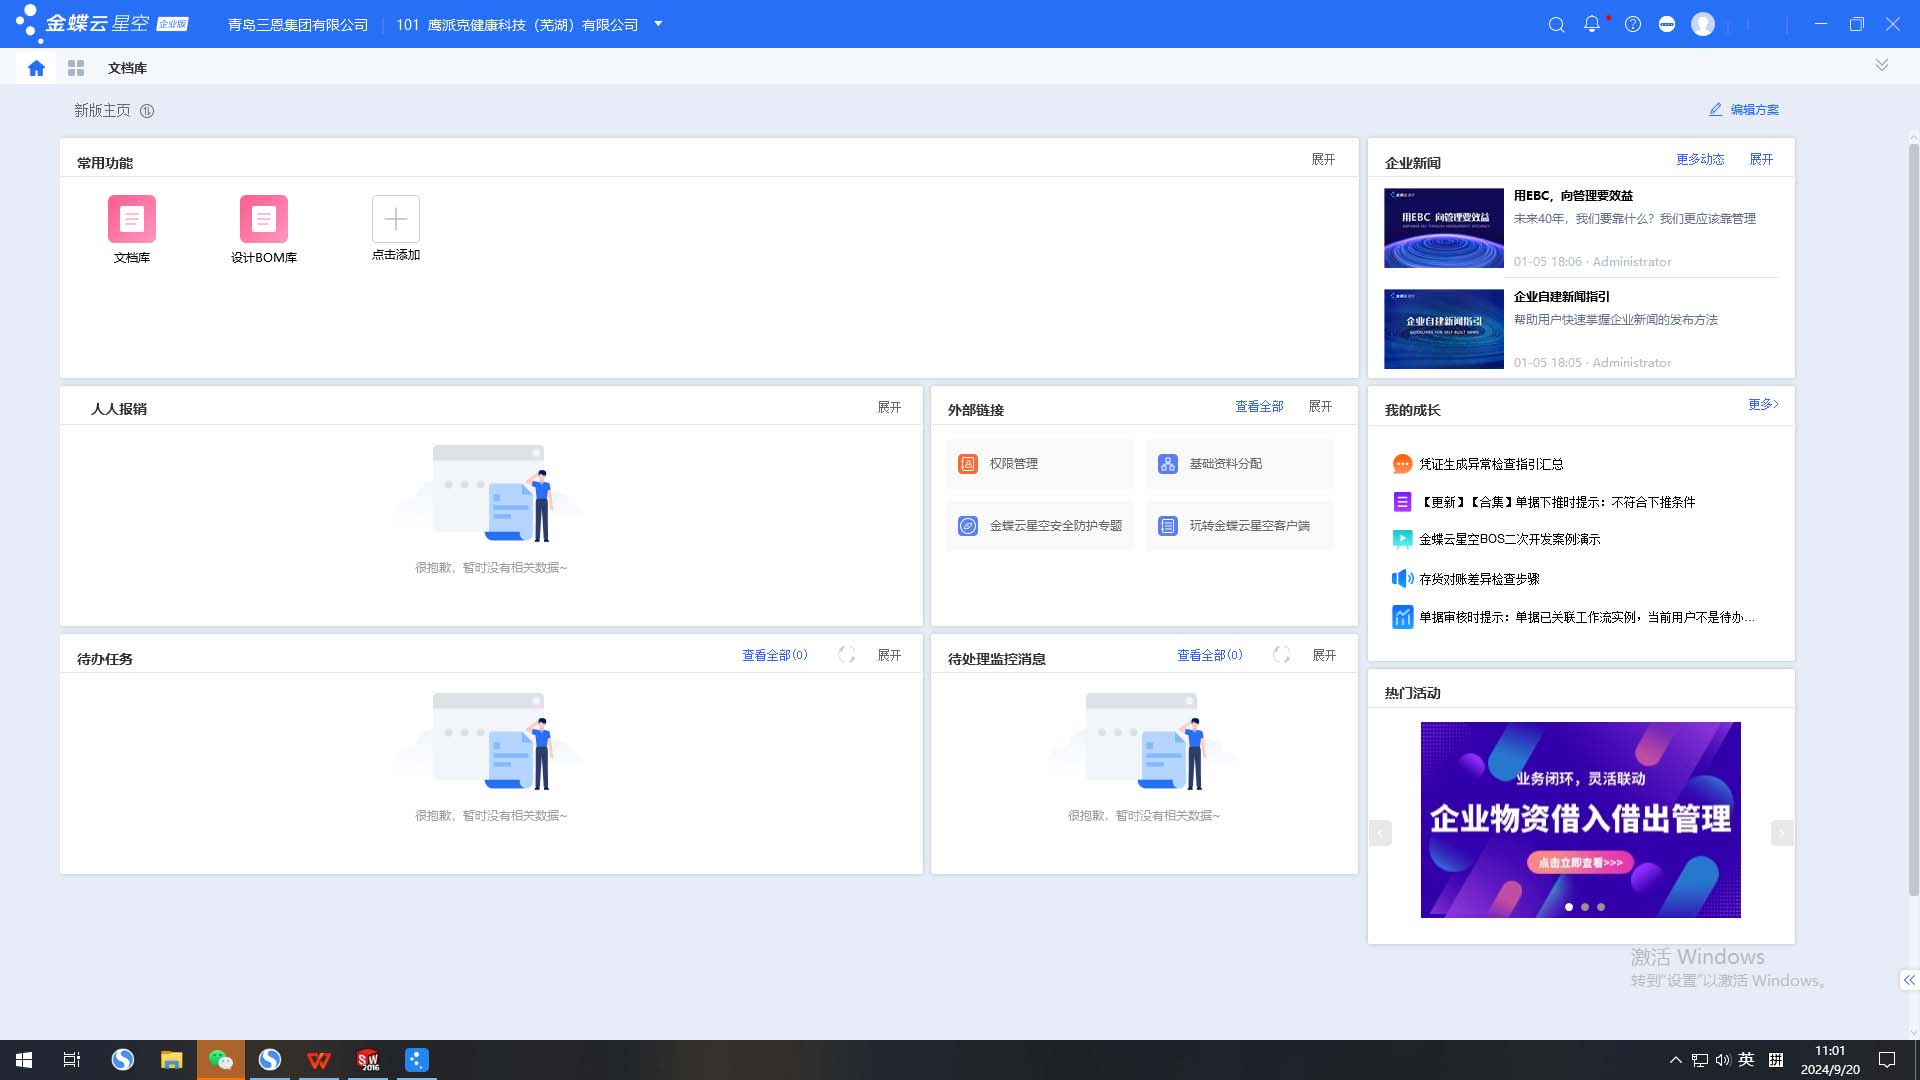This screenshot has width=1920, height=1080.
Task: Click the speaker icon for 存货对账差异检查步骤
Action: tap(1402, 579)
